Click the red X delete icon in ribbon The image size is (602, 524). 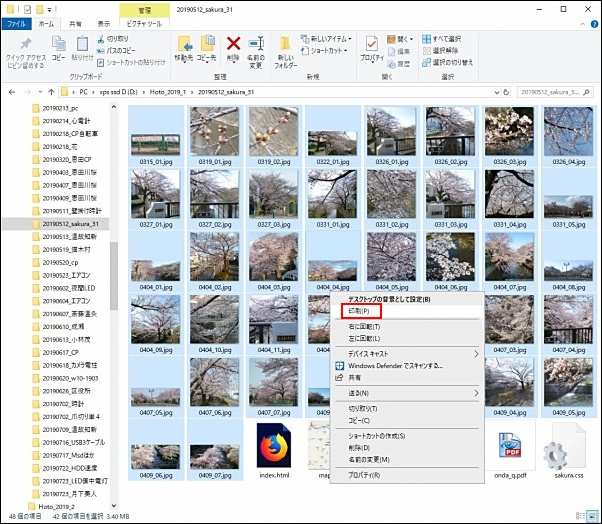pos(233,45)
